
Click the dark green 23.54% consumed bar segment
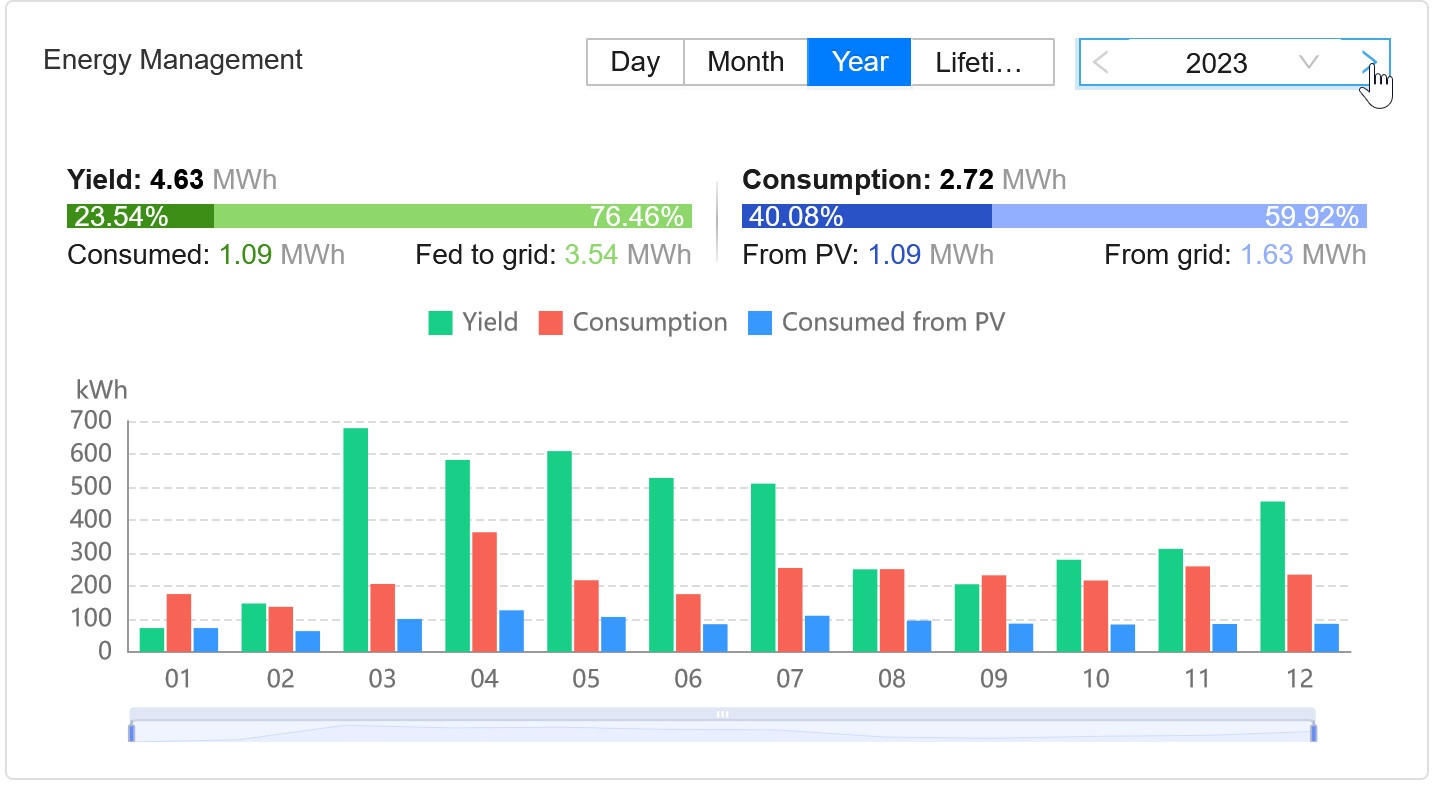(x=140, y=217)
